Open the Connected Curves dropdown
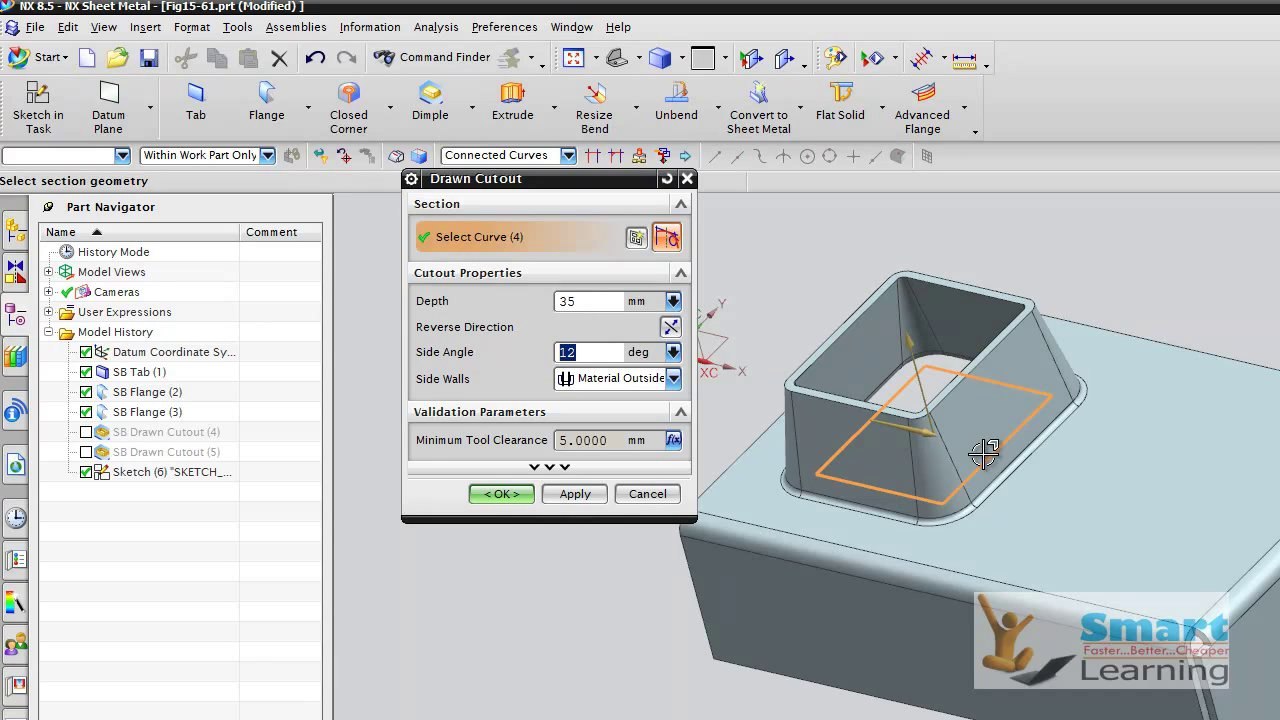1280x720 pixels. coord(568,156)
